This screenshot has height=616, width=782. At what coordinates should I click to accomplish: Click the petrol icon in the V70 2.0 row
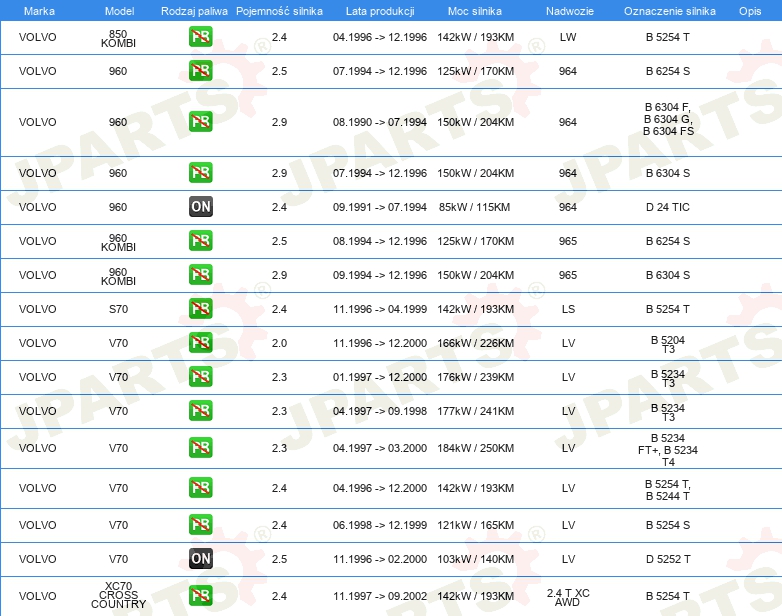[x=200, y=343]
